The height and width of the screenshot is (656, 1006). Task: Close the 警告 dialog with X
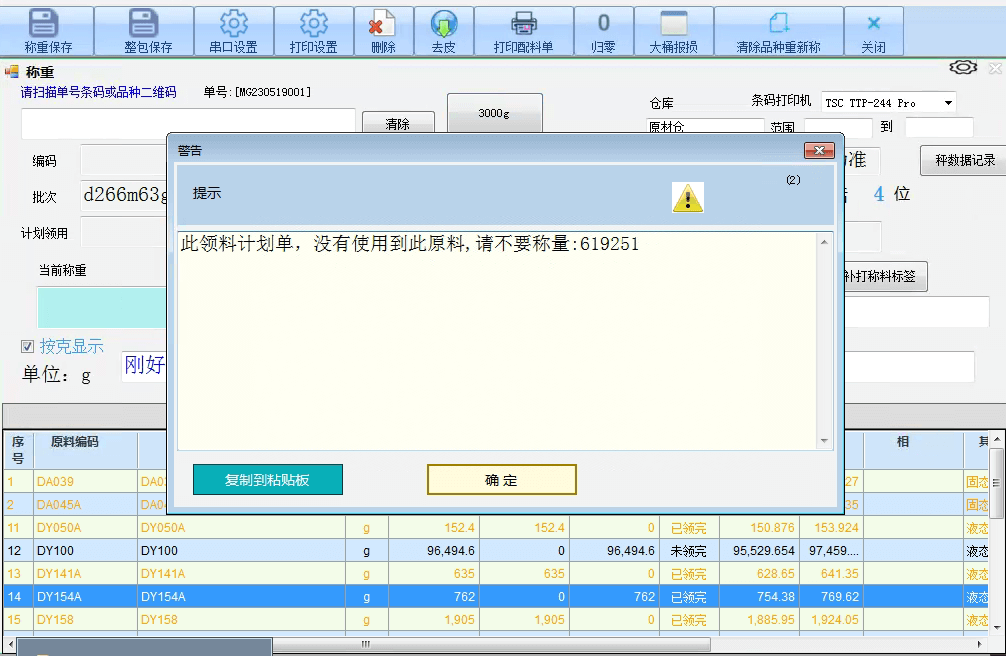pyautogui.click(x=819, y=150)
